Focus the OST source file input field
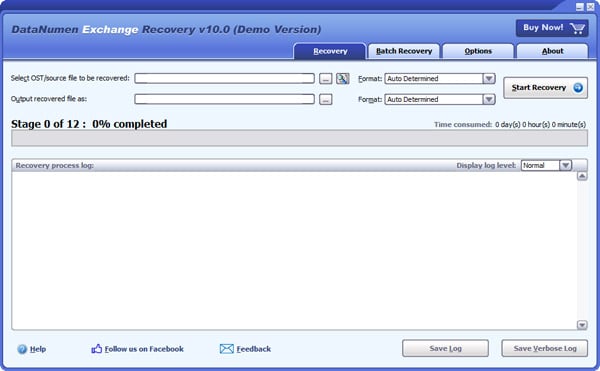The height and width of the screenshot is (371, 600). [224, 78]
